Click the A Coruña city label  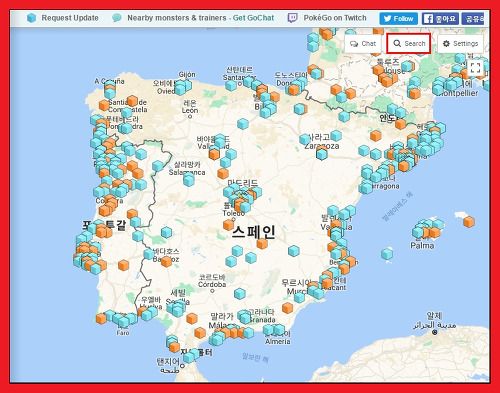(109, 81)
